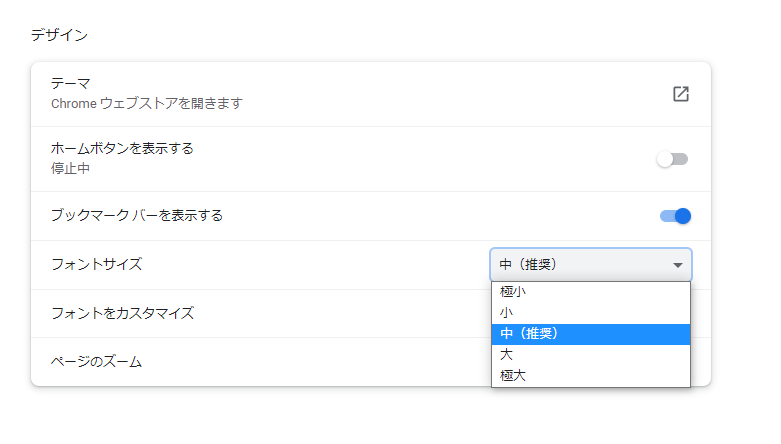Click the Chrome ウェブストアを開きます text
Image resolution: width=781 pixels, height=444 pixels.
tap(147, 104)
